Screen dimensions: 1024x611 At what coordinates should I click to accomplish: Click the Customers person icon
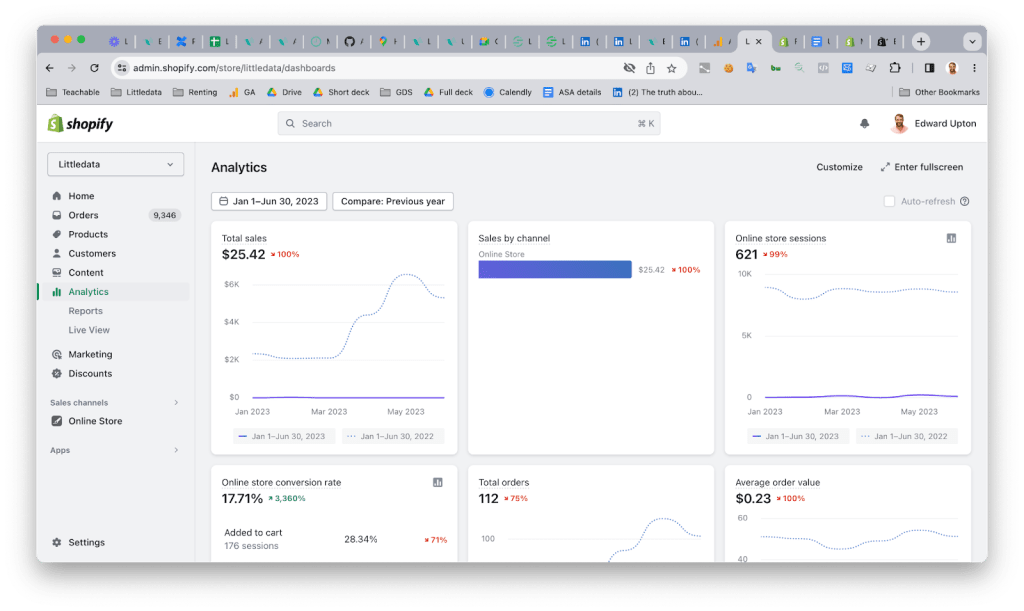(x=57, y=253)
